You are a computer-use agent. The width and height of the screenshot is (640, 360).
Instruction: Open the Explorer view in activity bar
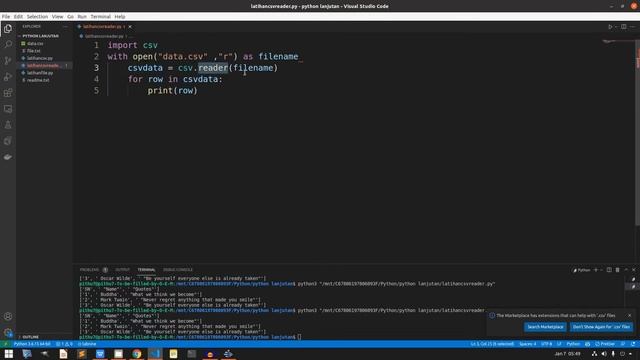coord(8,29)
